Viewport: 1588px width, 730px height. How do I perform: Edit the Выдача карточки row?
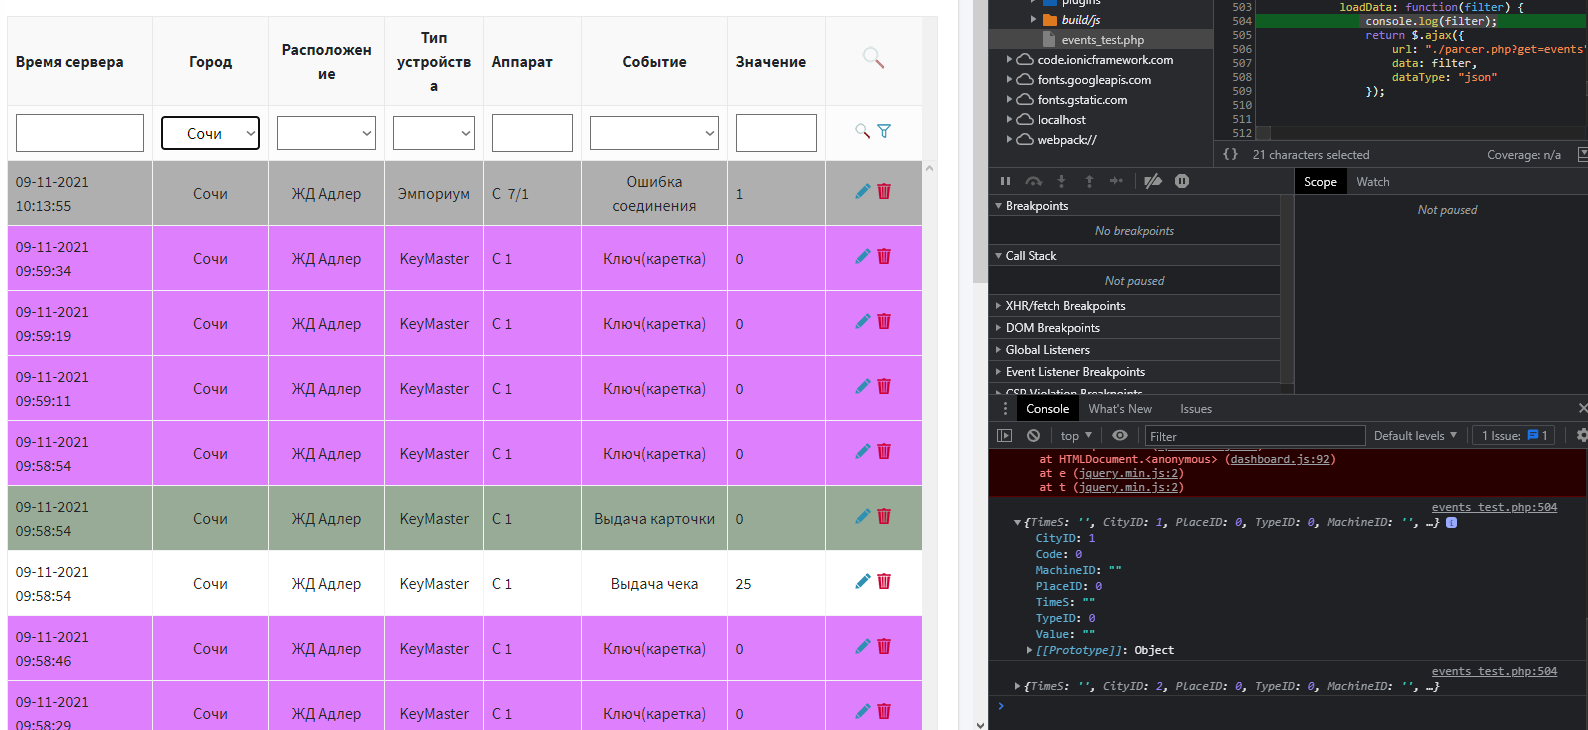[863, 516]
